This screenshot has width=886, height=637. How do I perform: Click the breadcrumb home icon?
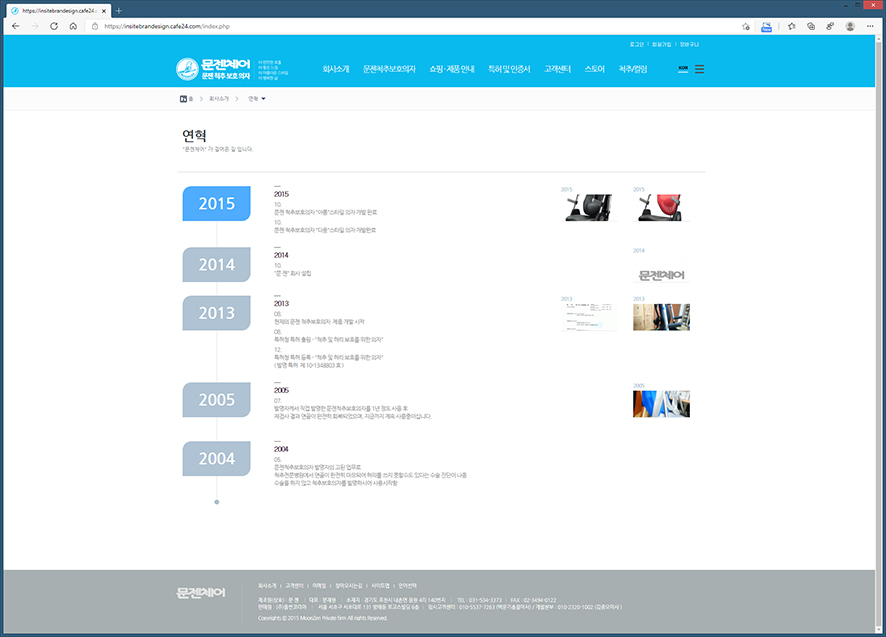pos(184,99)
